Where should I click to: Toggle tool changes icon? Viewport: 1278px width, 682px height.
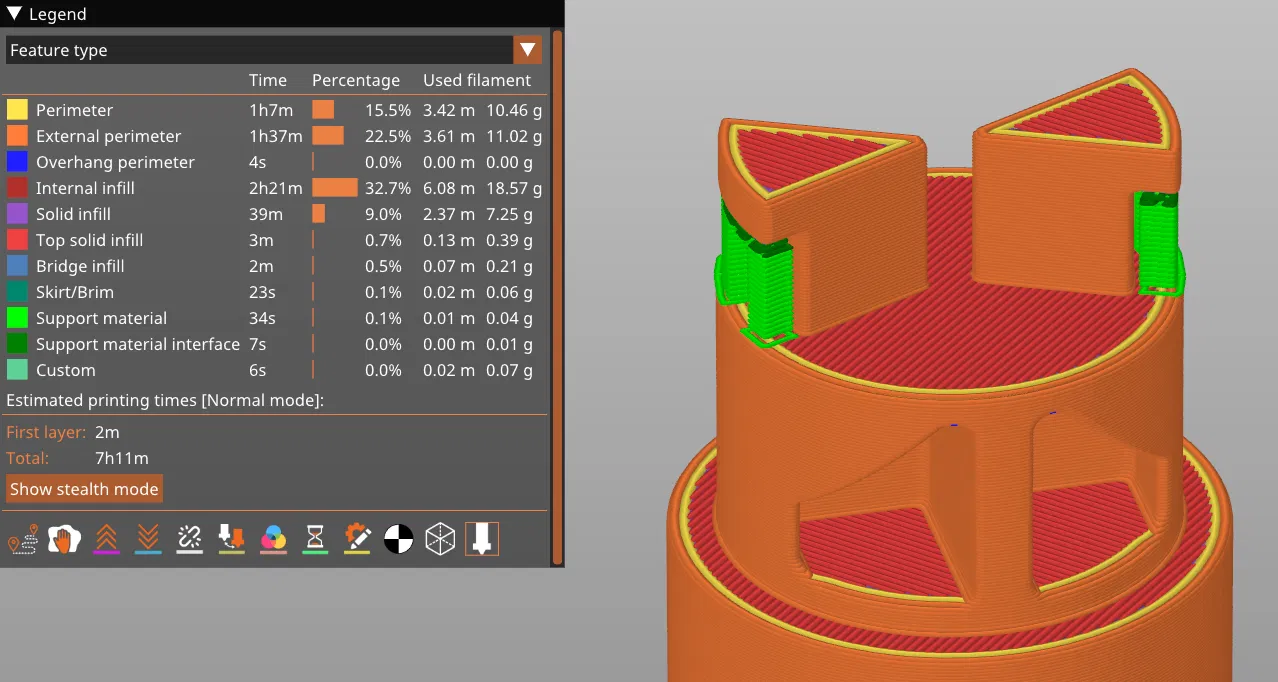[x=232, y=540]
